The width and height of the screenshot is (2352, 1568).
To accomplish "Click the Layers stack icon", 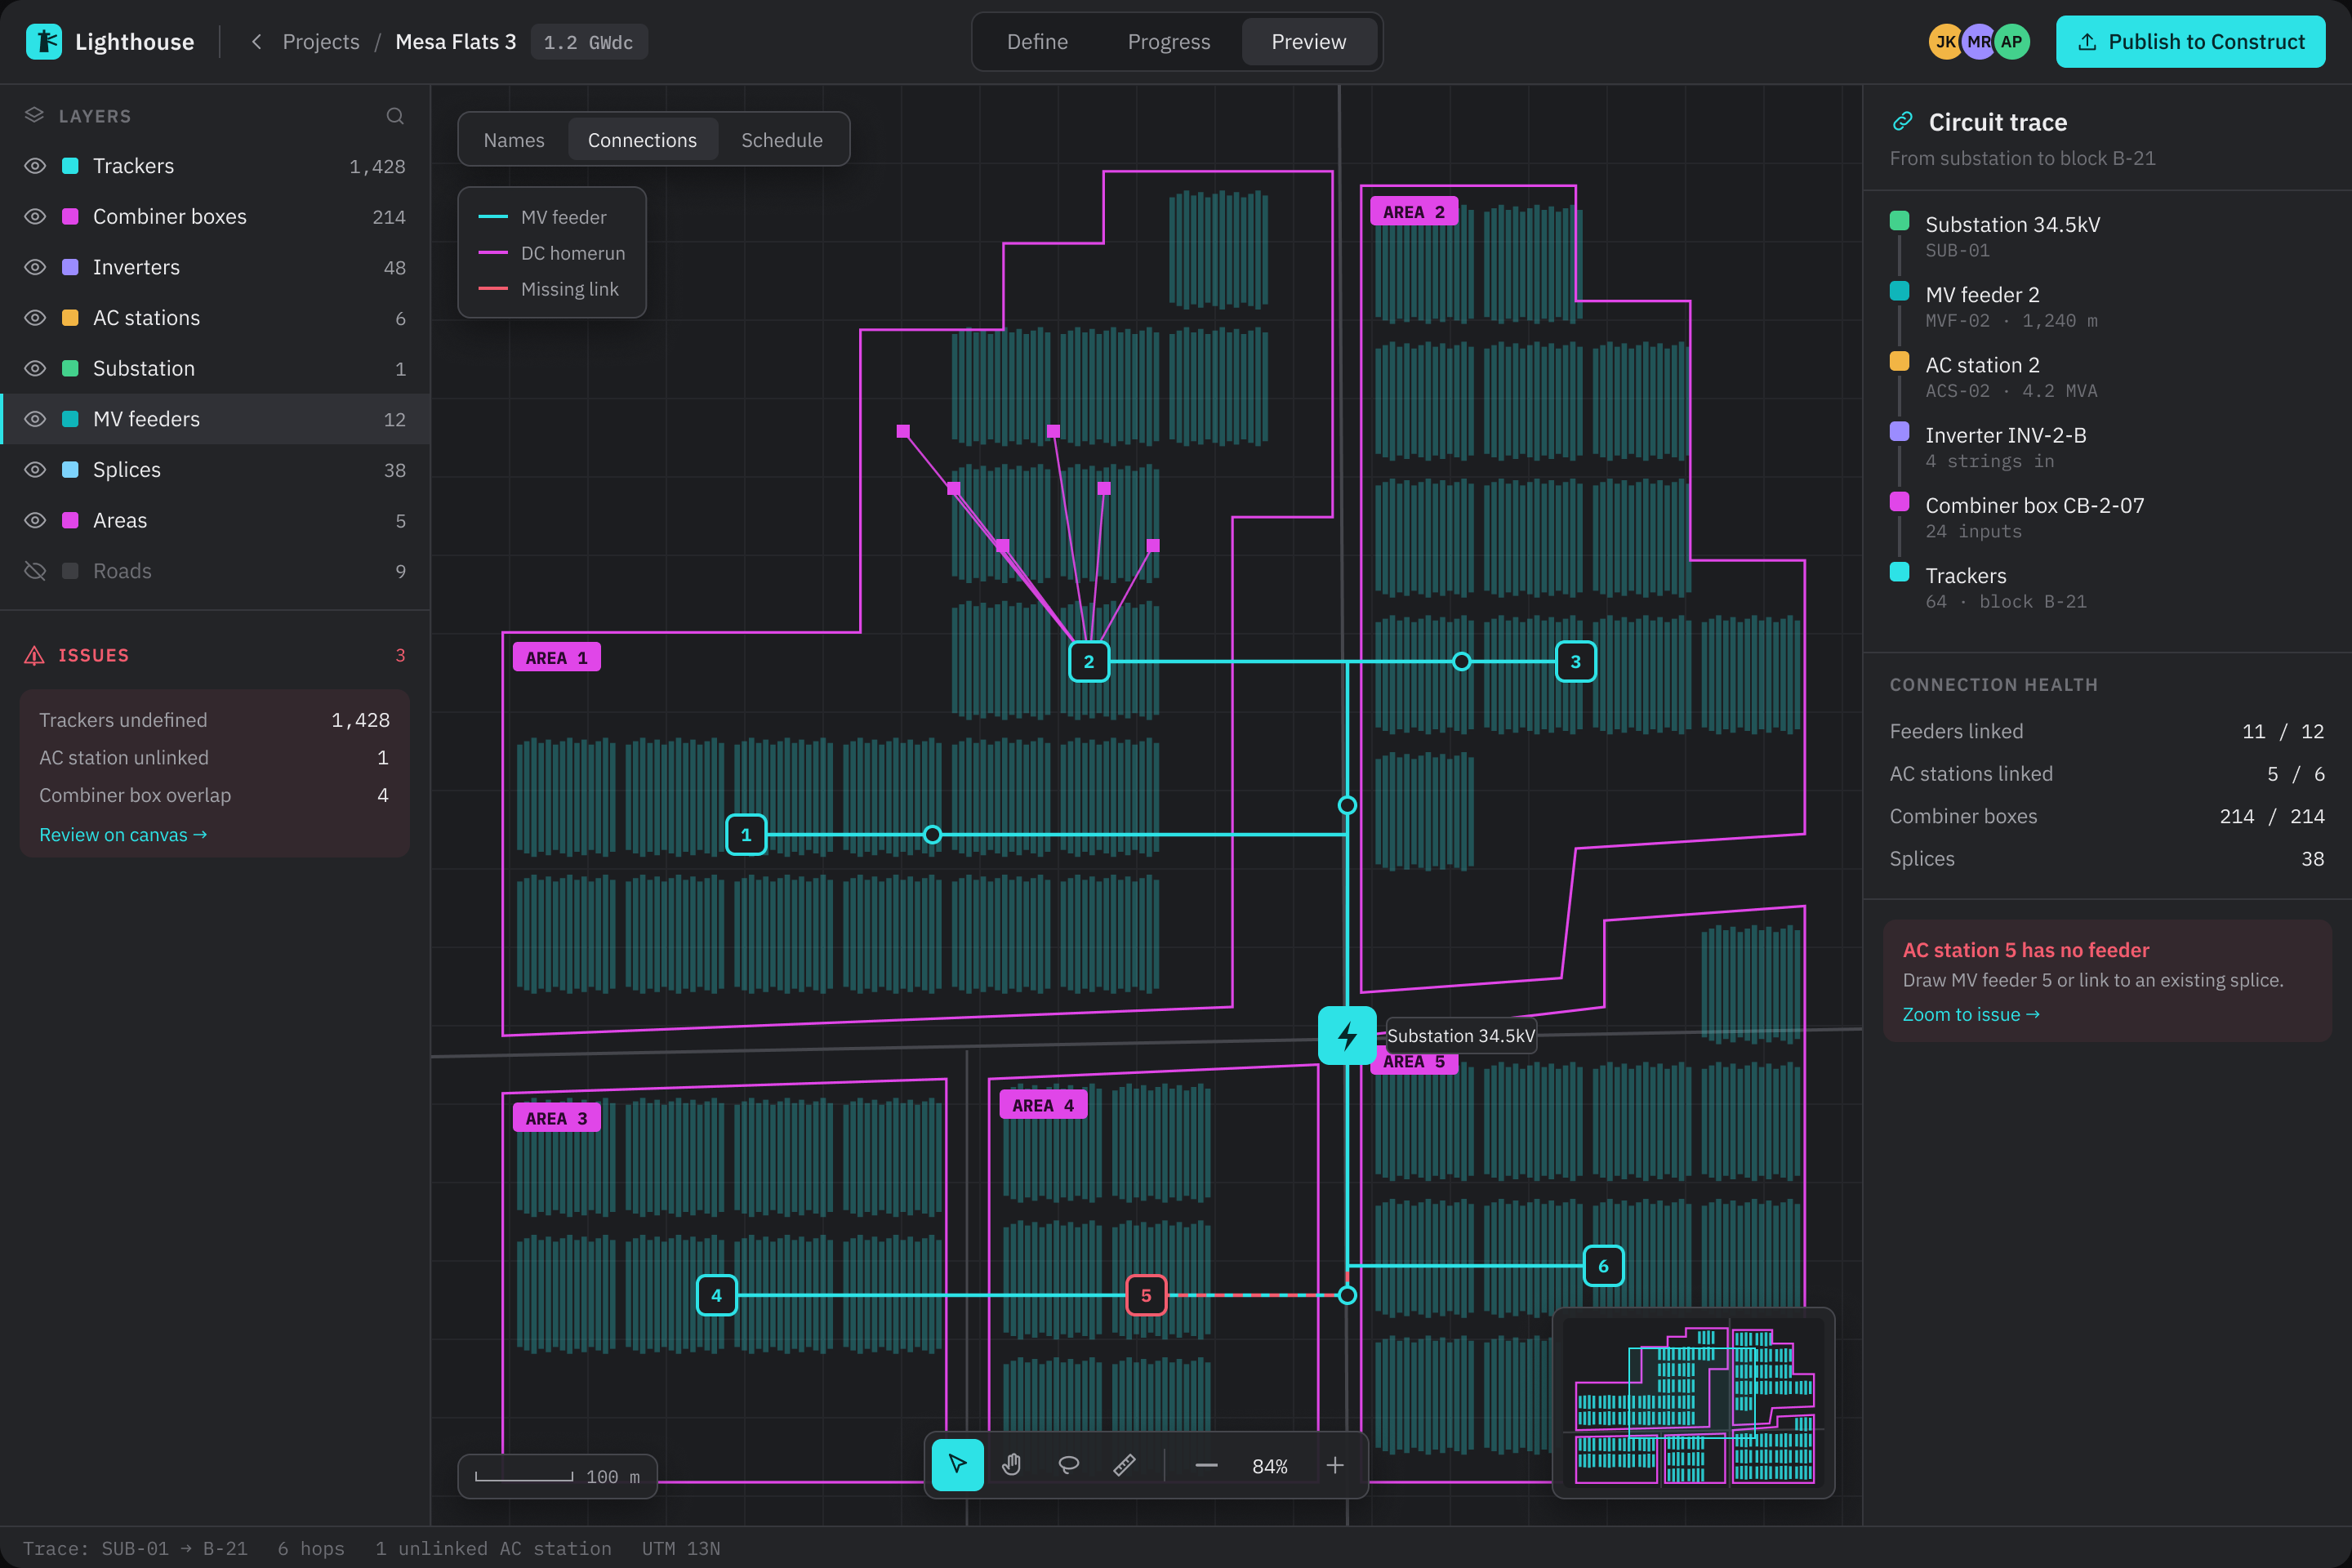I will tap(34, 116).
